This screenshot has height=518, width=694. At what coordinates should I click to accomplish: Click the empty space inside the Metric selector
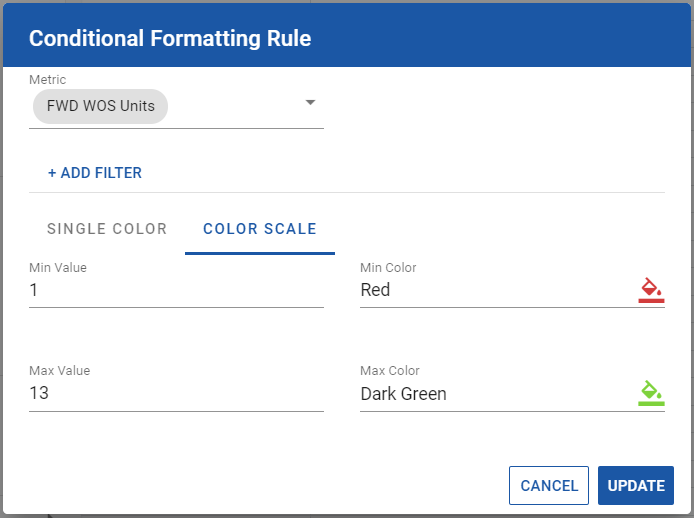coord(235,107)
